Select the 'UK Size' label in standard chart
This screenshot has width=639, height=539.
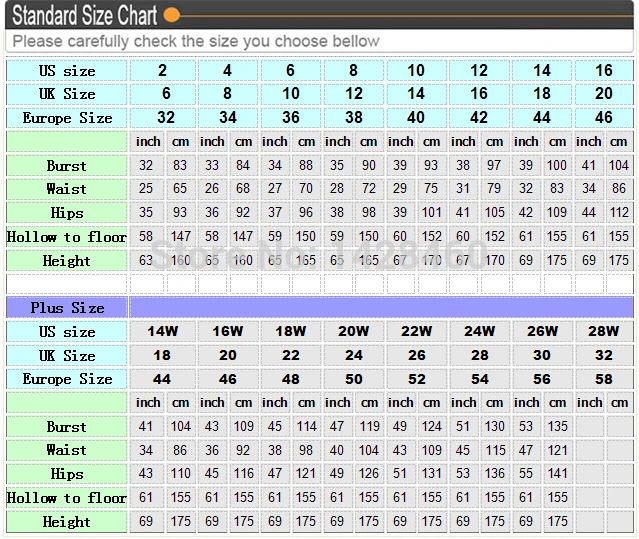[x=67, y=94]
